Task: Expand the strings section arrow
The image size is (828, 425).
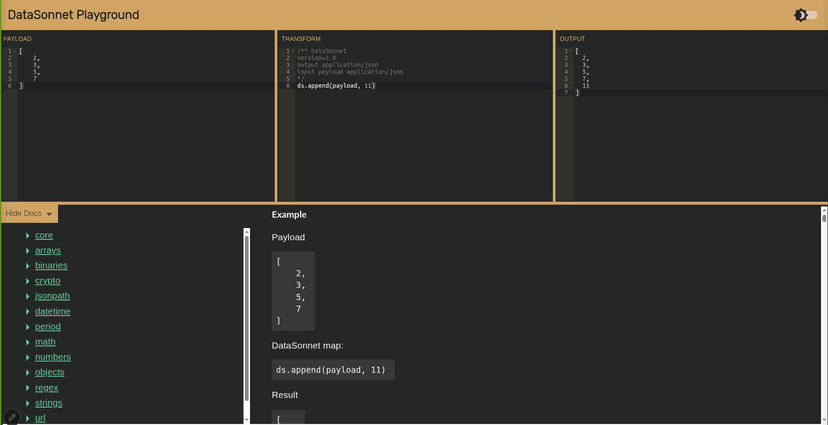Action: [28, 403]
